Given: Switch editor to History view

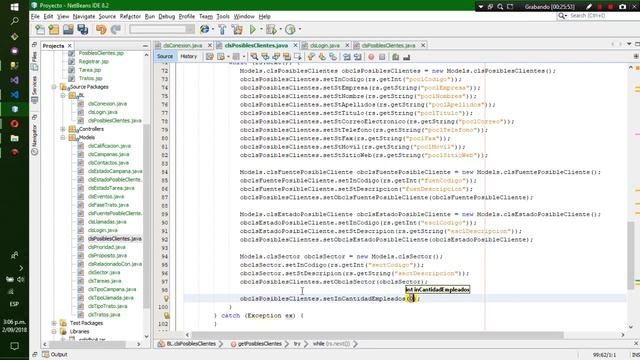Looking at the screenshot, I should click(189, 56).
